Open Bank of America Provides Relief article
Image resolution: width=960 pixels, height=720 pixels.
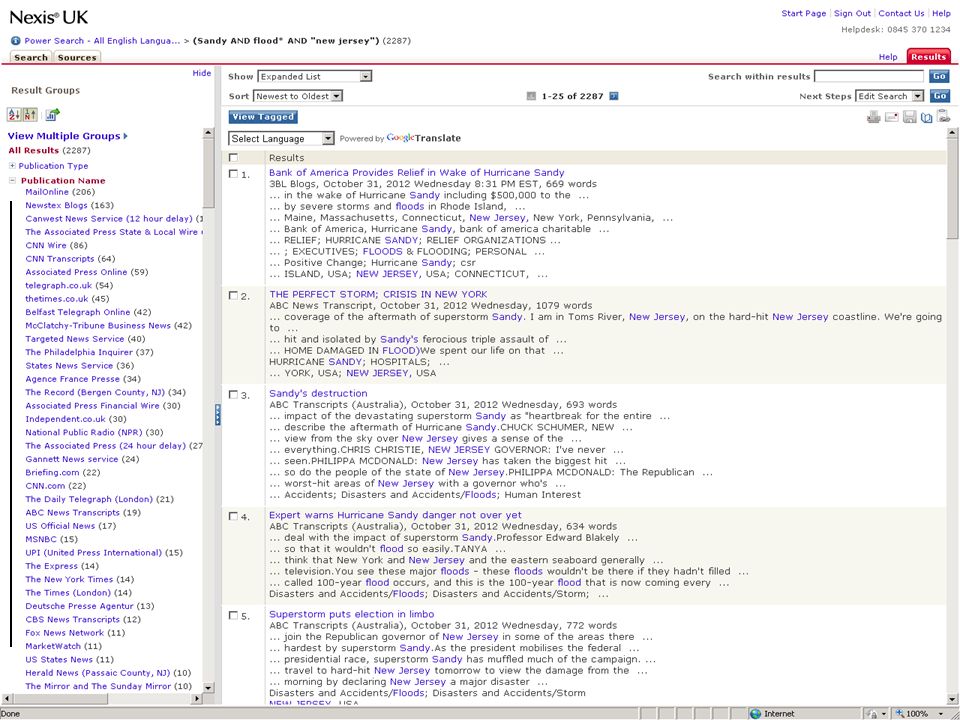pyautogui.click(x=416, y=173)
